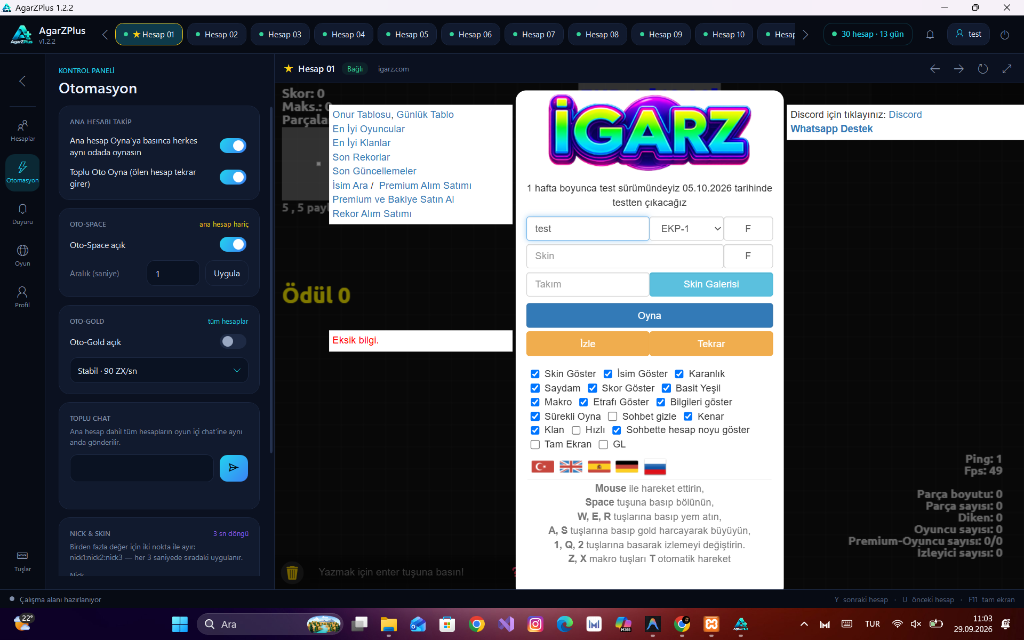Image resolution: width=1024 pixels, height=640 pixels.
Task: Click the Windows Start button
Action: point(180,624)
